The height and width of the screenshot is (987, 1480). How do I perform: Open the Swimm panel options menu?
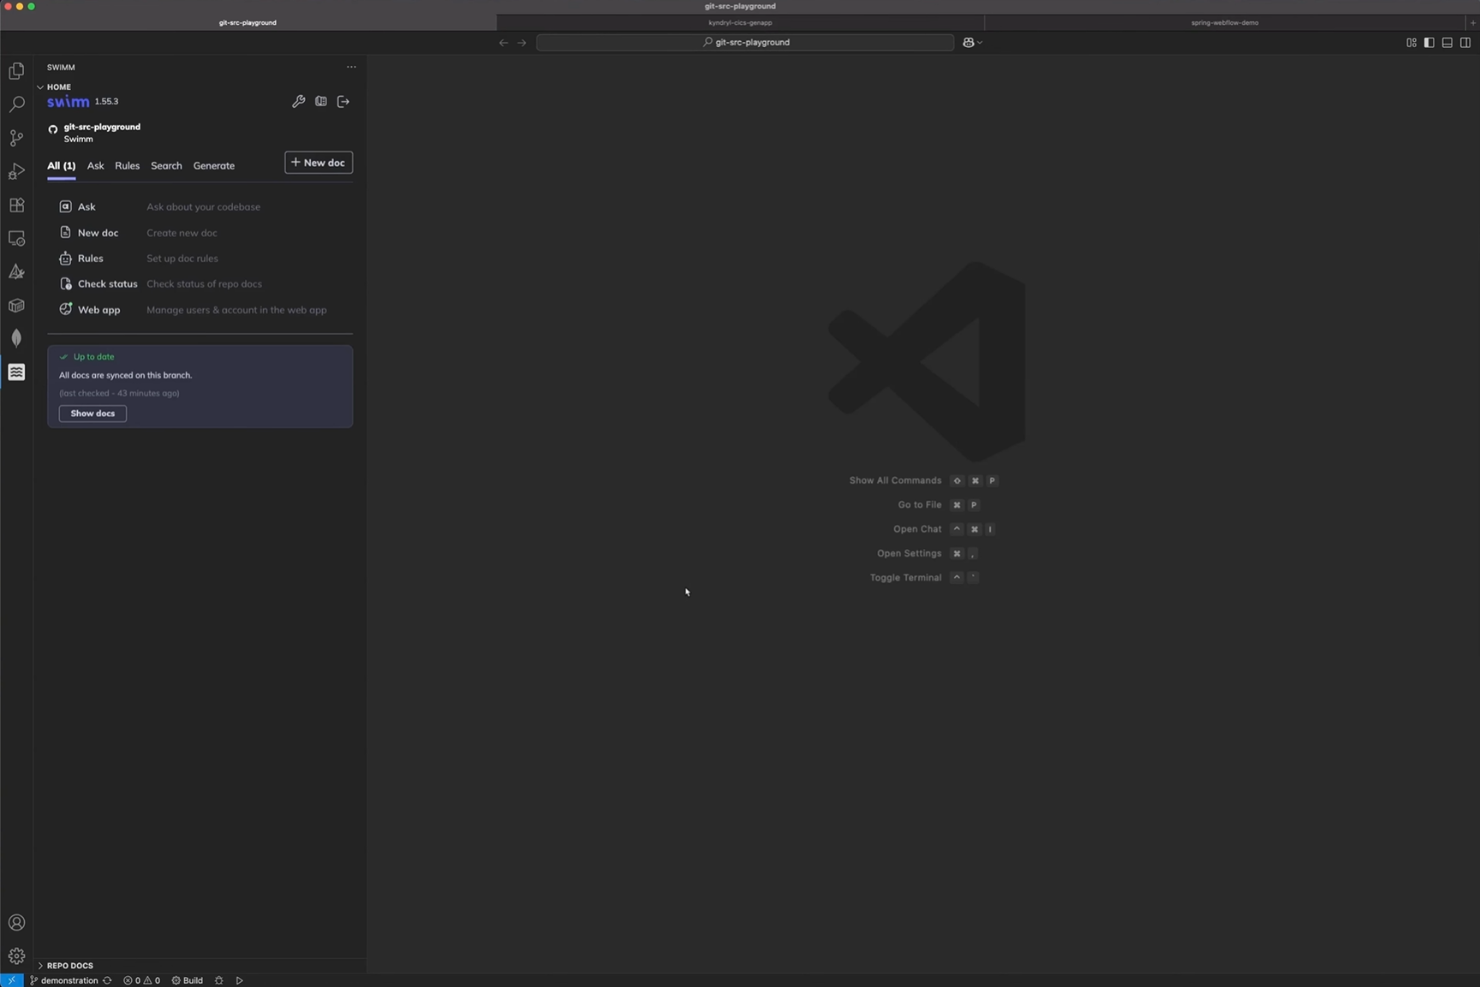point(351,67)
